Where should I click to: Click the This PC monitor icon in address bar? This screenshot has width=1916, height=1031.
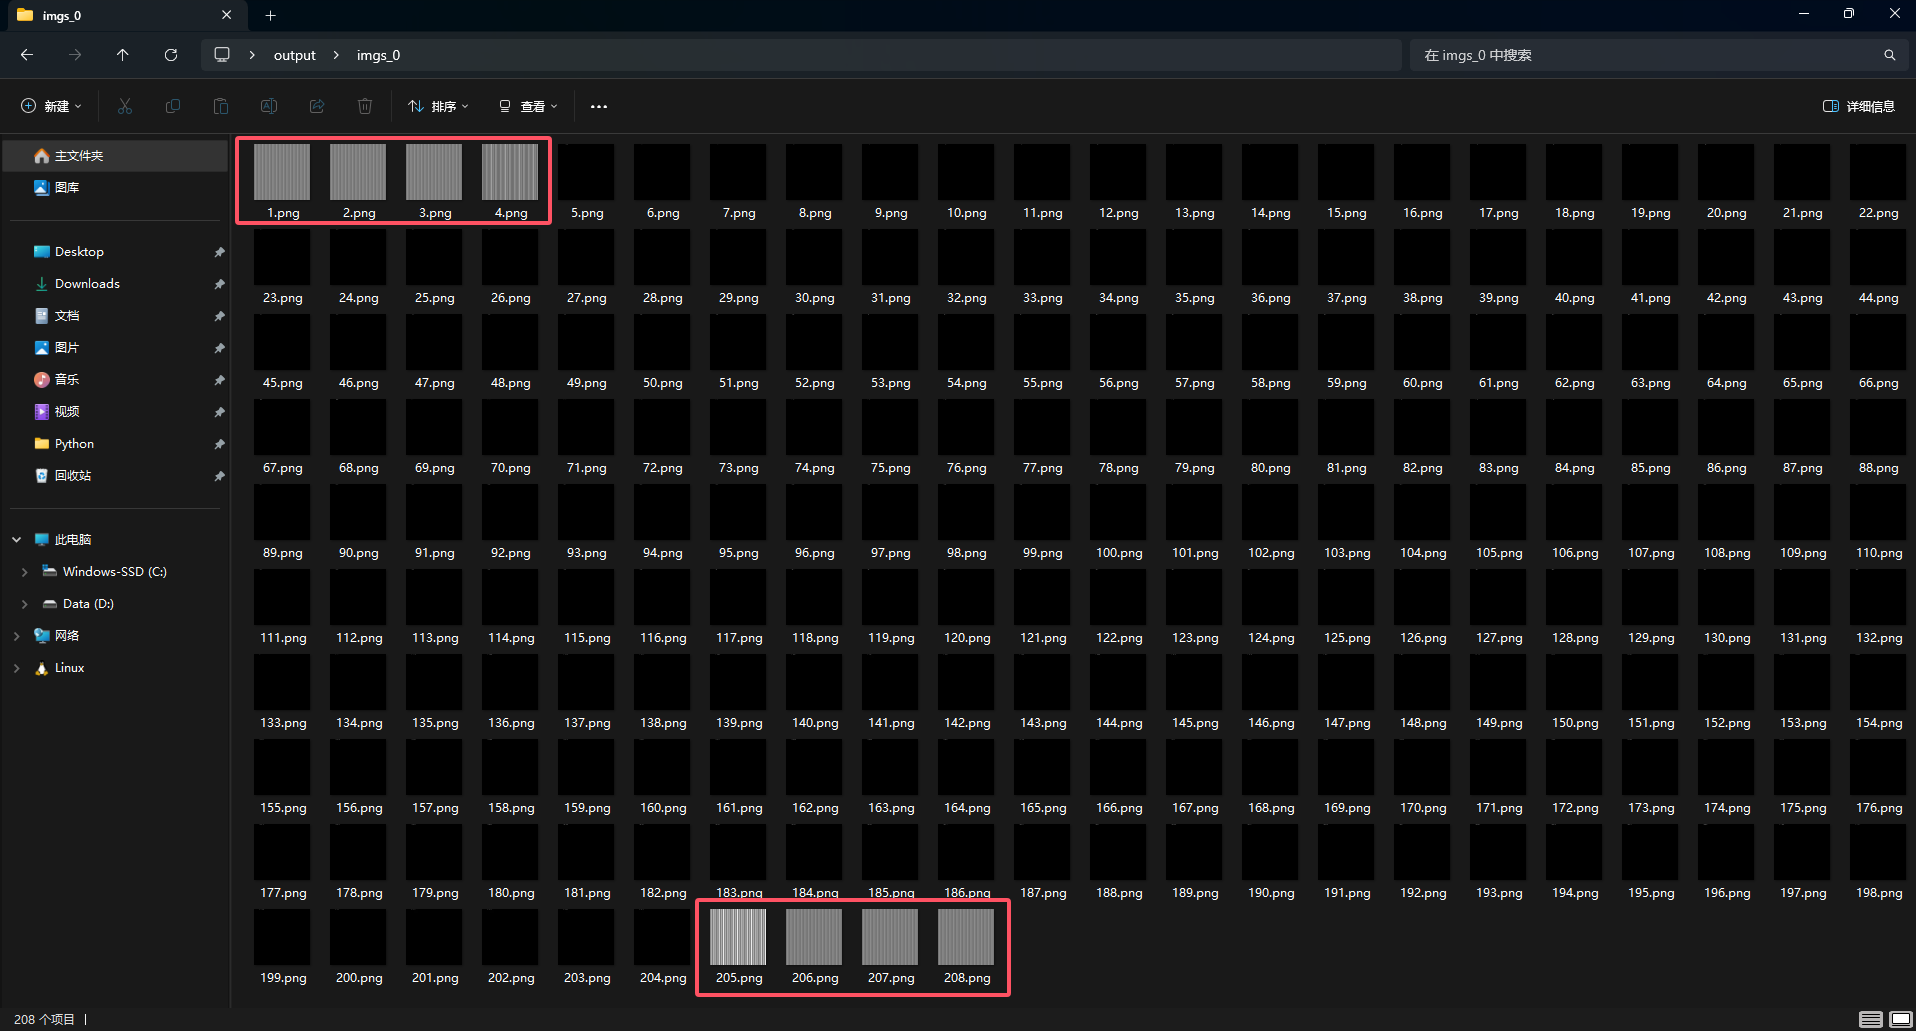(222, 54)
